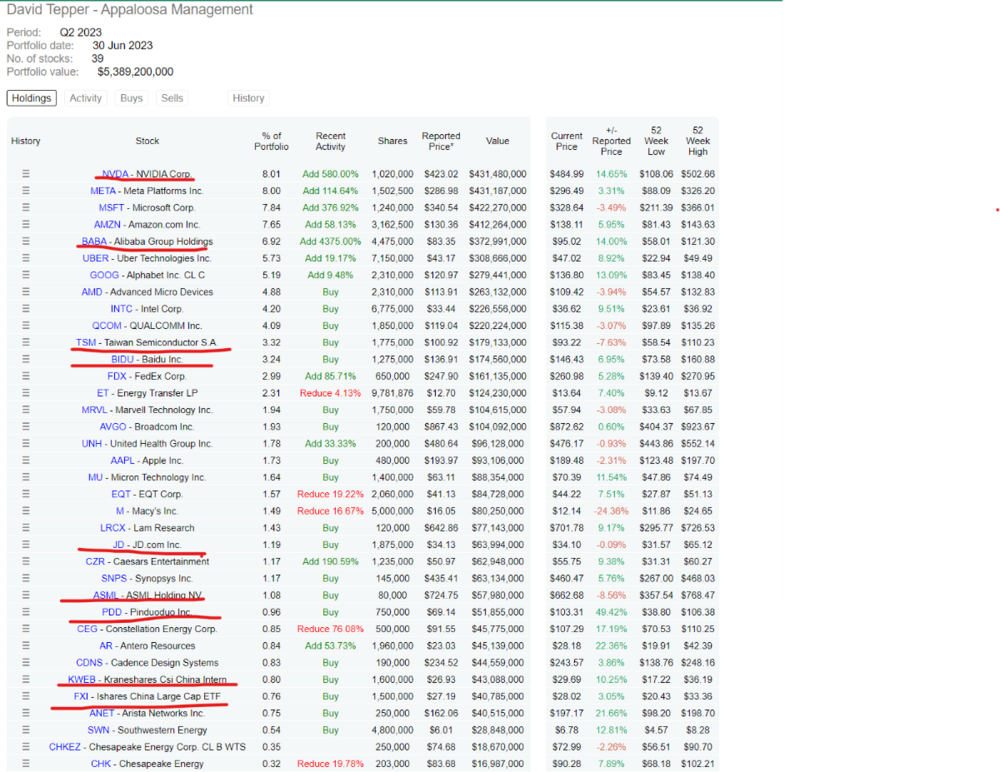Open history icon for AMZN row
1000x772 pixels.
pos(26,225)
